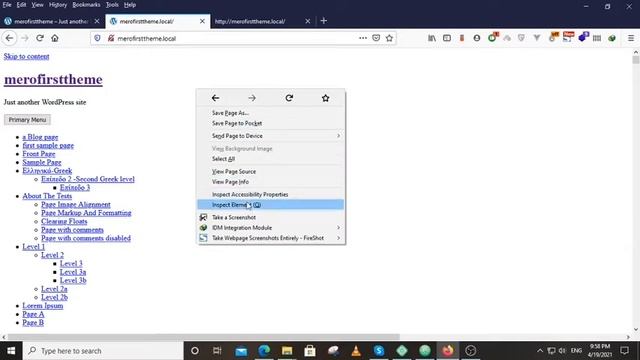Click the Reload button in browser toolbar
Image resolution: width=640 pixels, height=360 pixels.
40,38
